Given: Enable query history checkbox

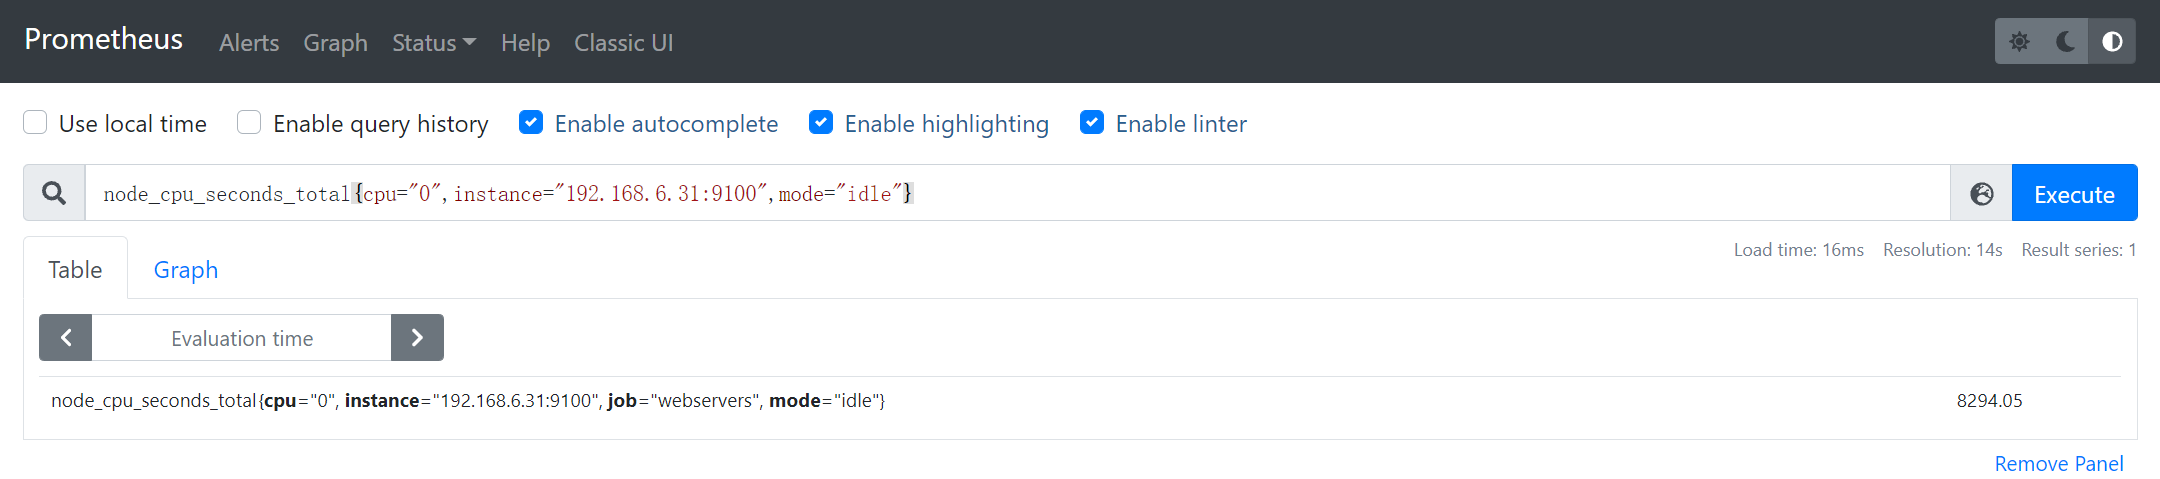Looking at the screenshot, I should tap(249, 122).
